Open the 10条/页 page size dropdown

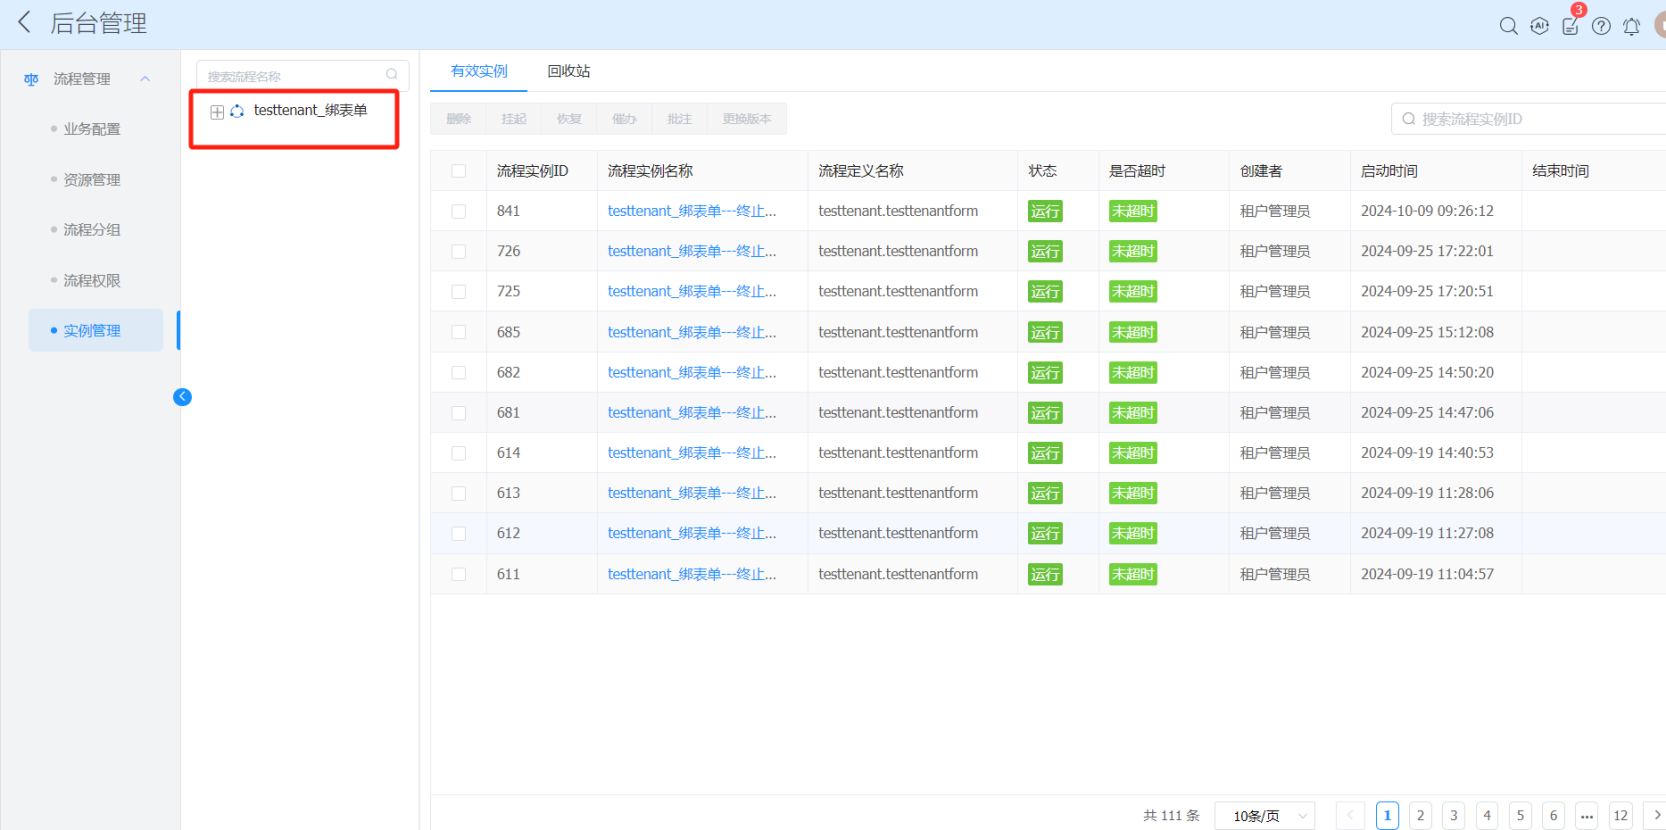[1264, 816]
